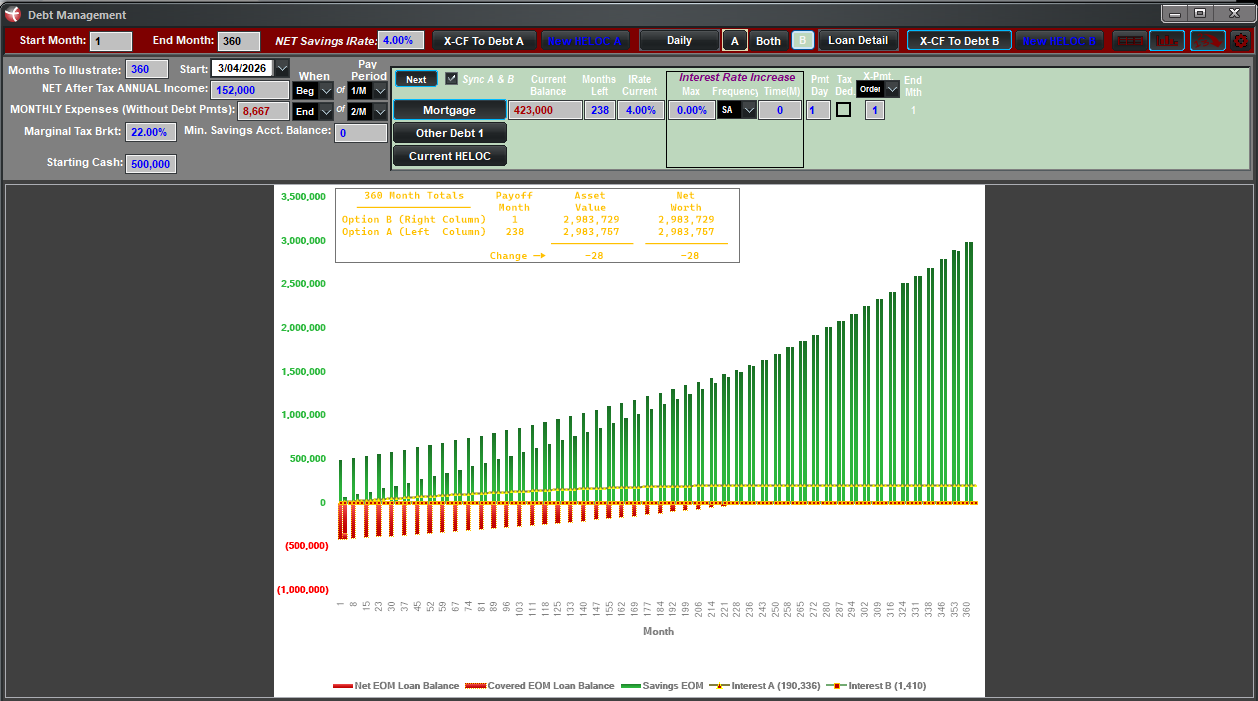Edit the Marginal Tax Brkt field
The width and height of the screenshot is (1258, 701).
click(x=151, y=132)
